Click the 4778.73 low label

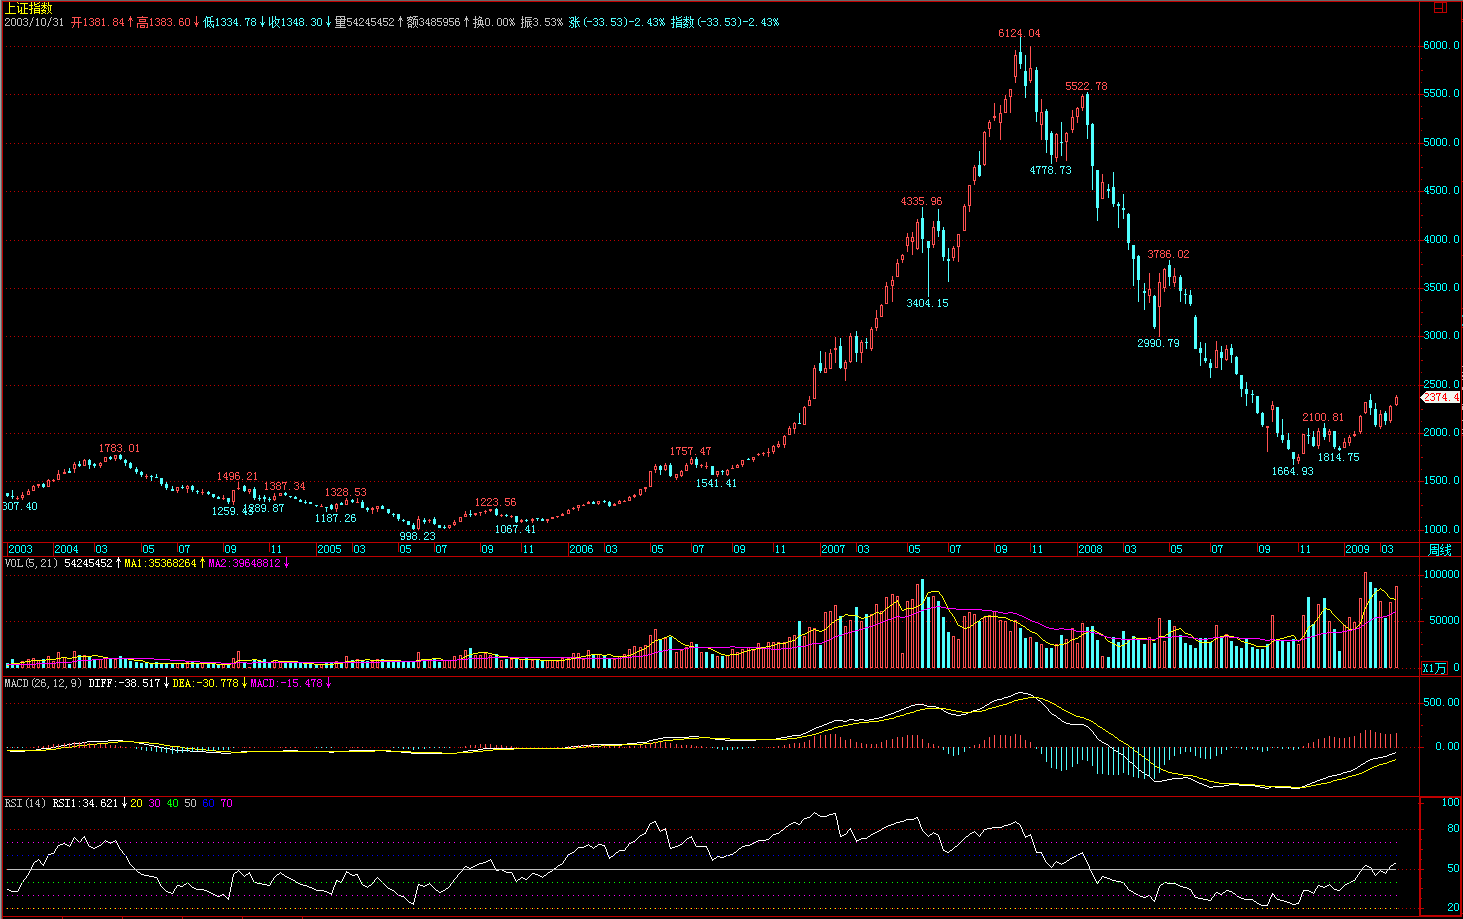point(1050,171)
